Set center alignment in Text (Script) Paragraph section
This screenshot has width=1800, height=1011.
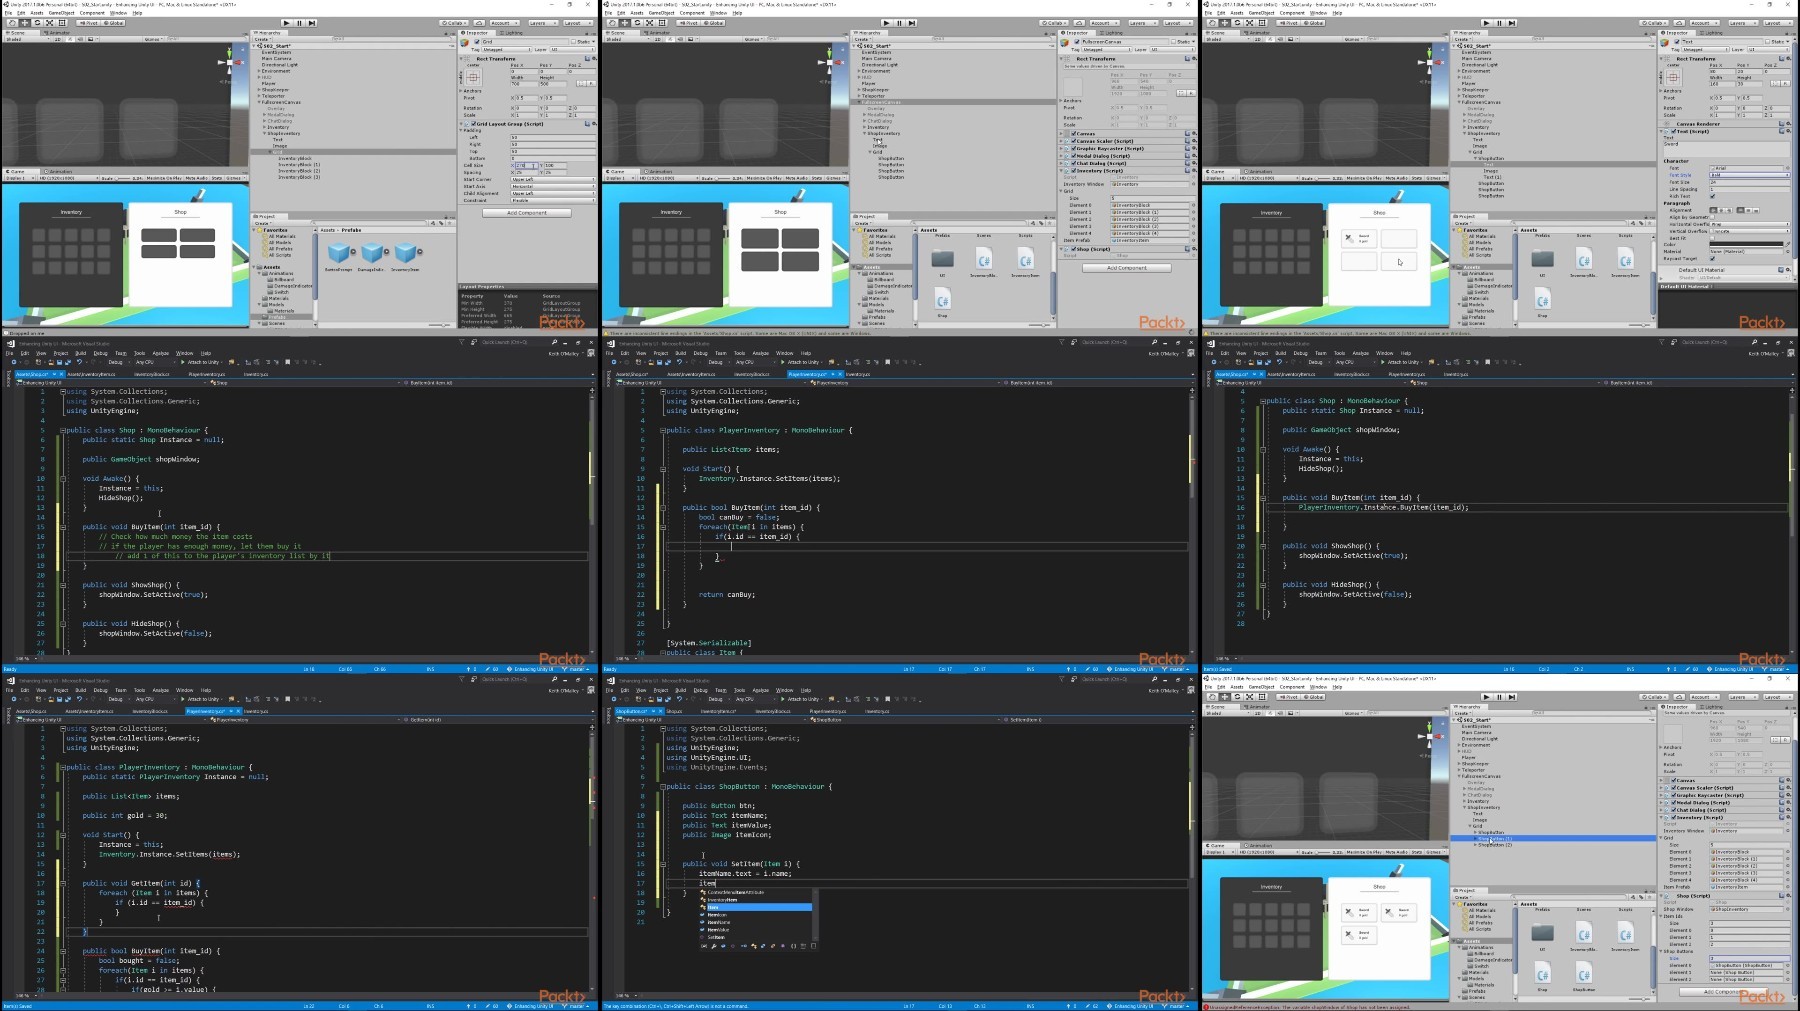tap(1721, 210)
